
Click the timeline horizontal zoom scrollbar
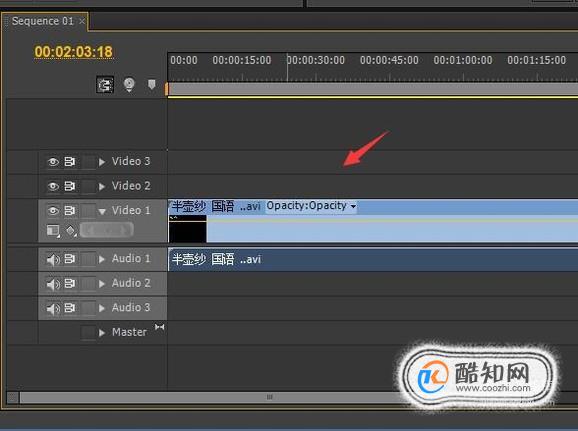[x=269, y=397]
